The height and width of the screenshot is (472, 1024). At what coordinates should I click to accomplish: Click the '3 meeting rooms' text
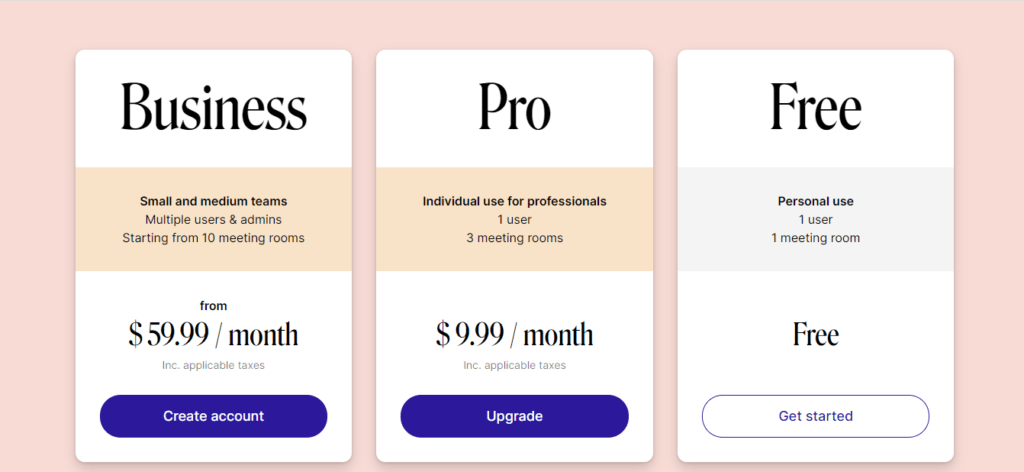click(x=514, y=238)
